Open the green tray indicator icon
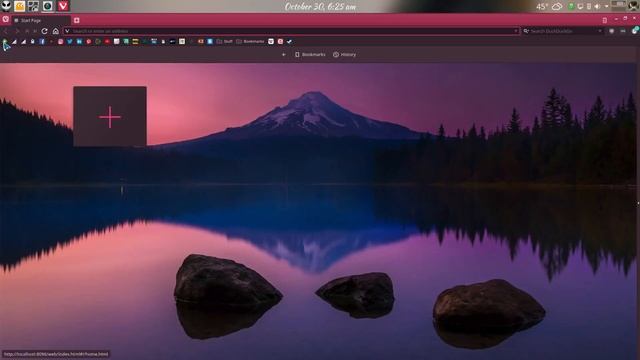This screenshot has width=640, height=360. coord(571,7)
